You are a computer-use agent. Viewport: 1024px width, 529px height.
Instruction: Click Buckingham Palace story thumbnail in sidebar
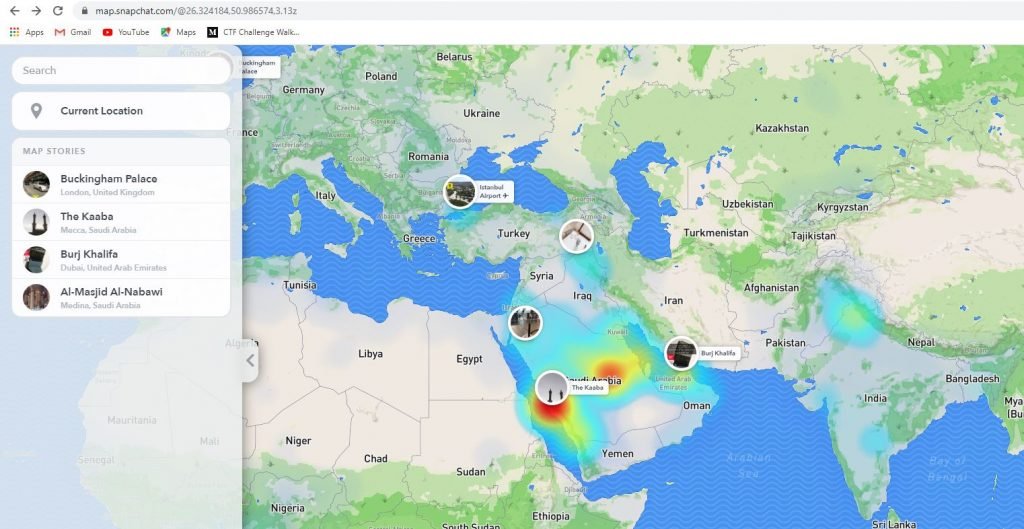coord(36,184)
